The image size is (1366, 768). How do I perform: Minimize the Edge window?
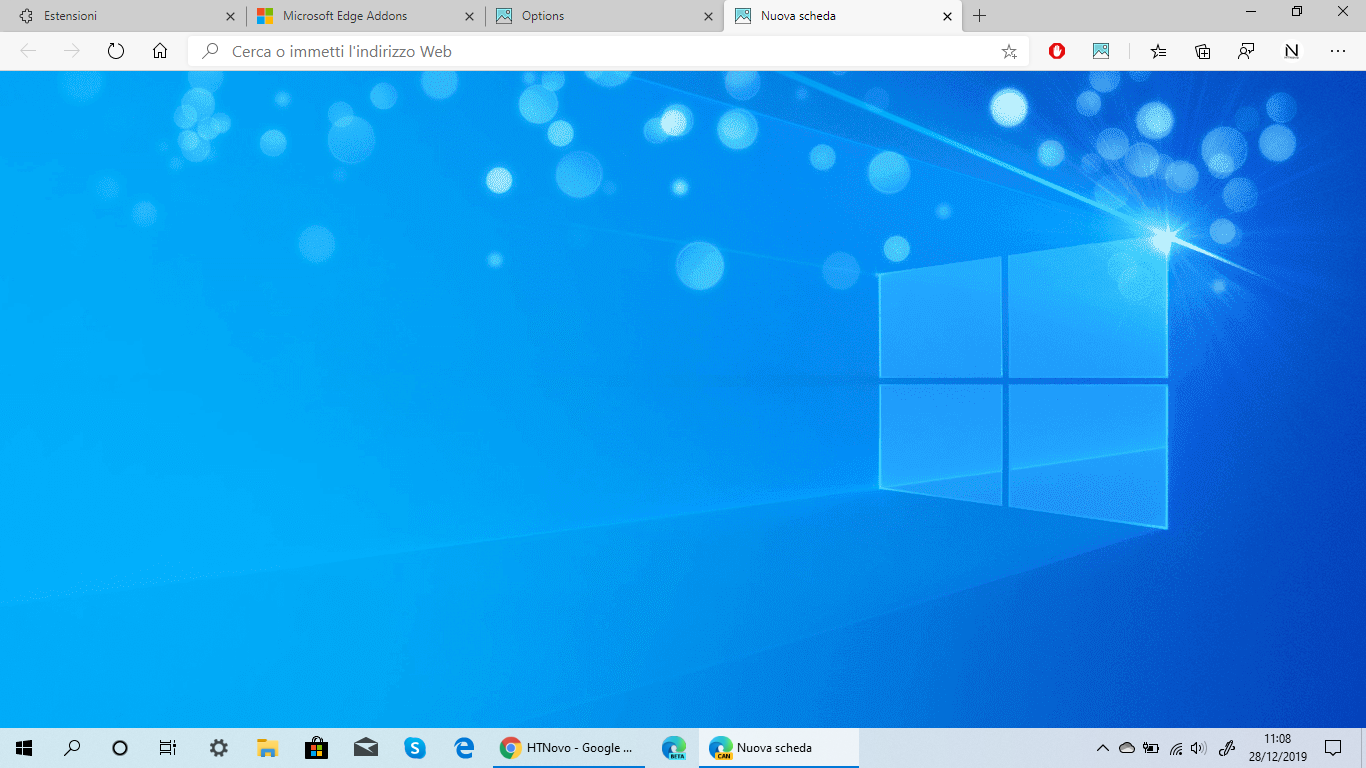coord(1251,11)
